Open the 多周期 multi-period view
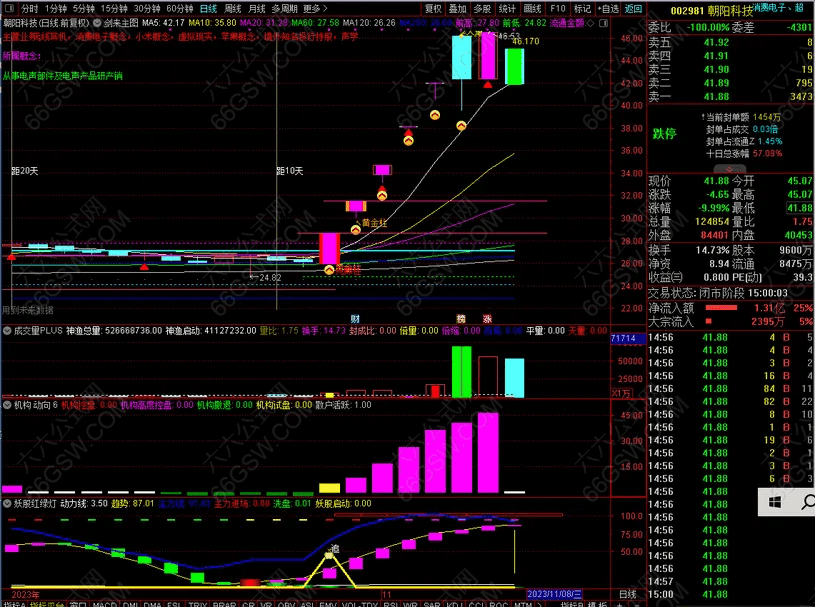 [x=284, y=8]
